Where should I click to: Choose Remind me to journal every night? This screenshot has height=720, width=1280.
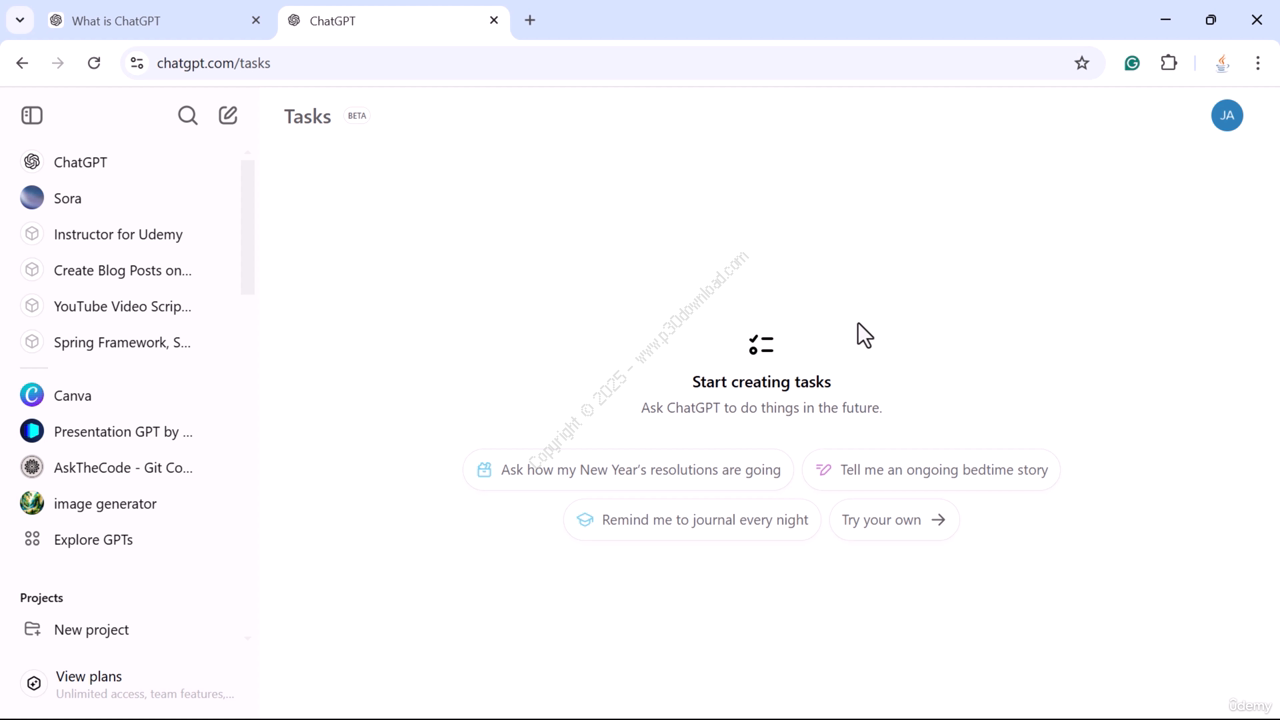pyautogui.click(x=692, y=519)
